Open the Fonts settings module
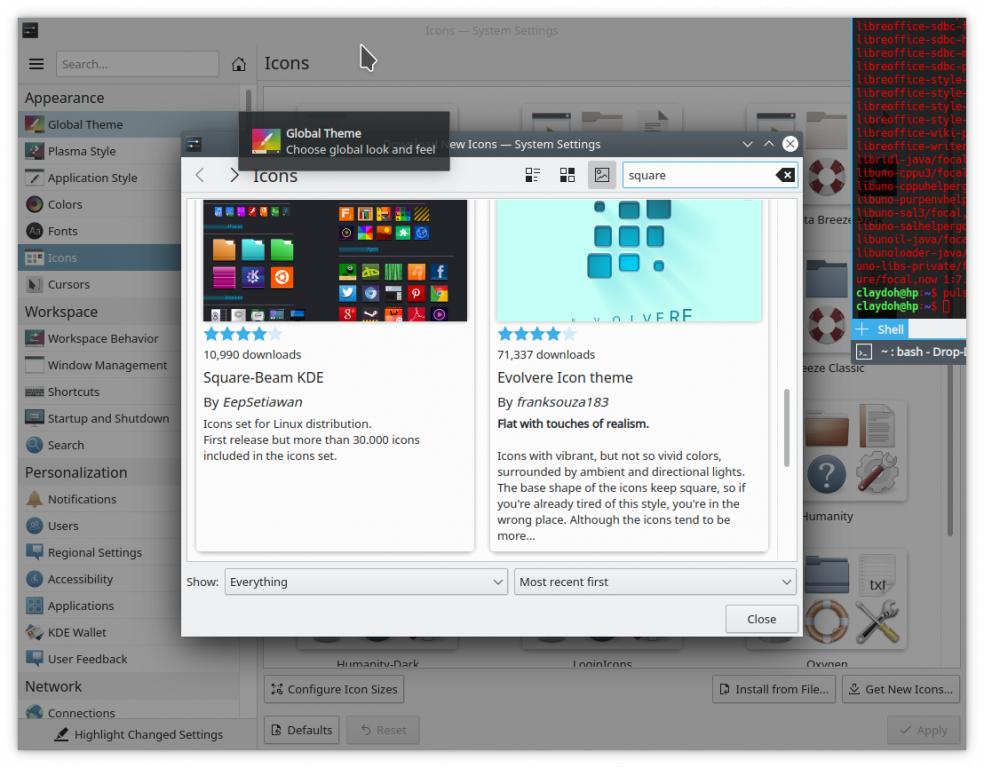Screen dimensions: 984x768 62,231
